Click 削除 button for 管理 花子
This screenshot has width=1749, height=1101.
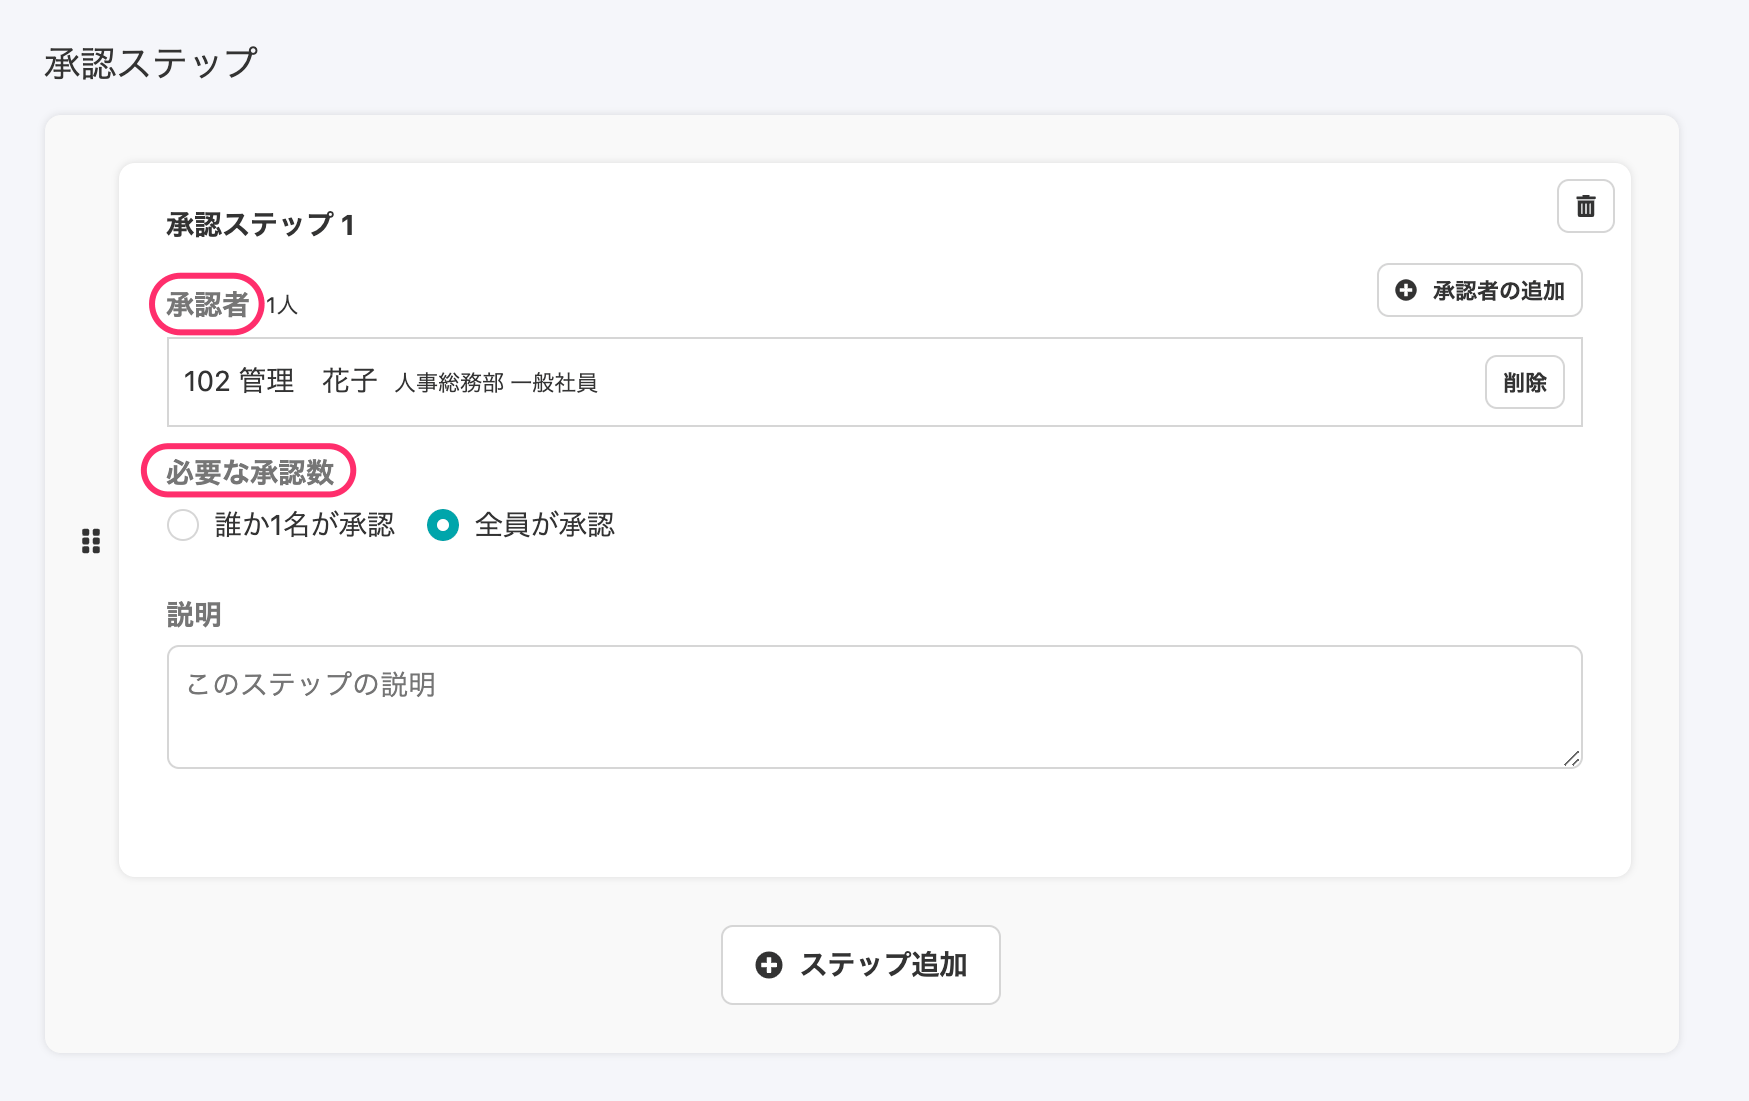[x=1524, y=382]
